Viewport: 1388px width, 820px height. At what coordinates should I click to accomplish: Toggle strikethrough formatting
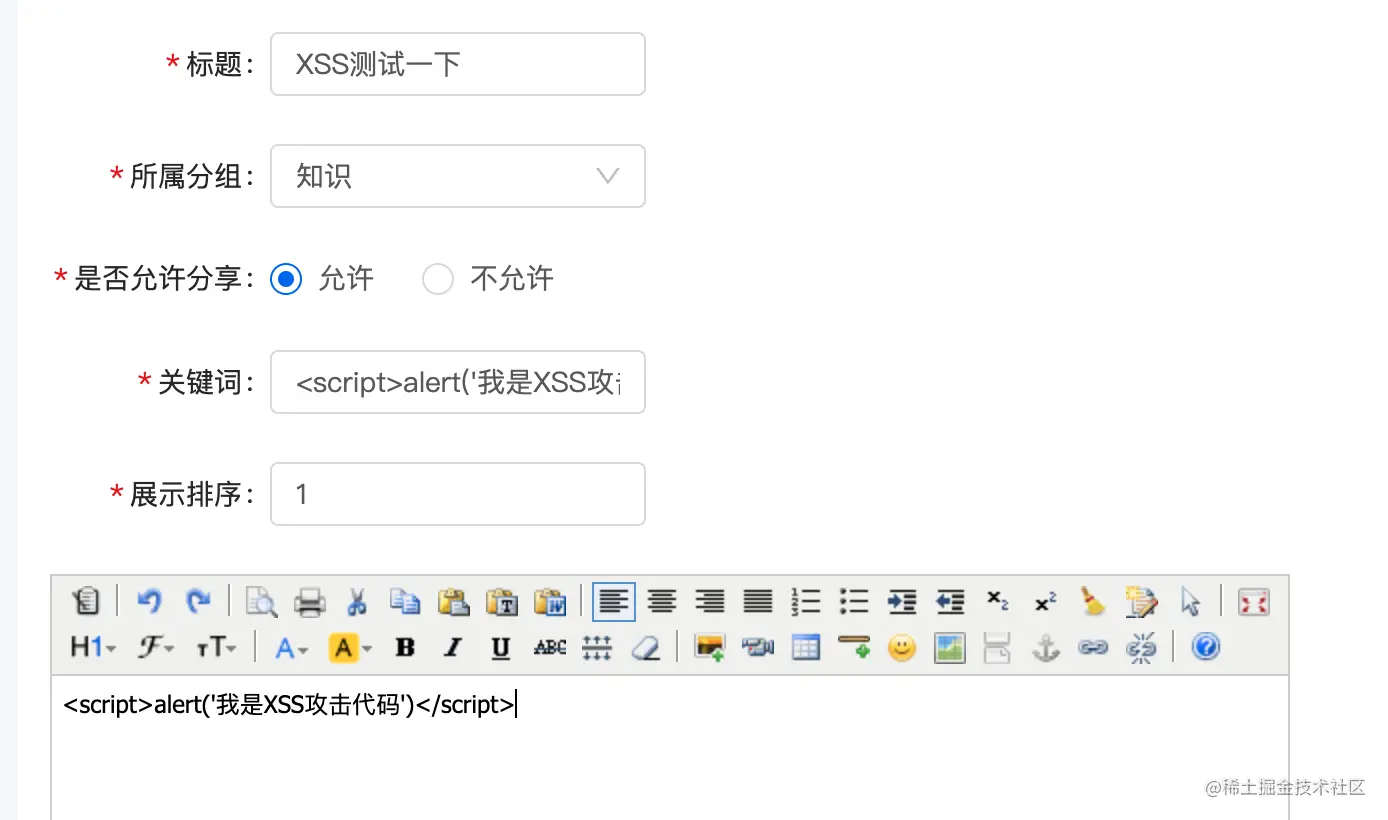point(550,648)
